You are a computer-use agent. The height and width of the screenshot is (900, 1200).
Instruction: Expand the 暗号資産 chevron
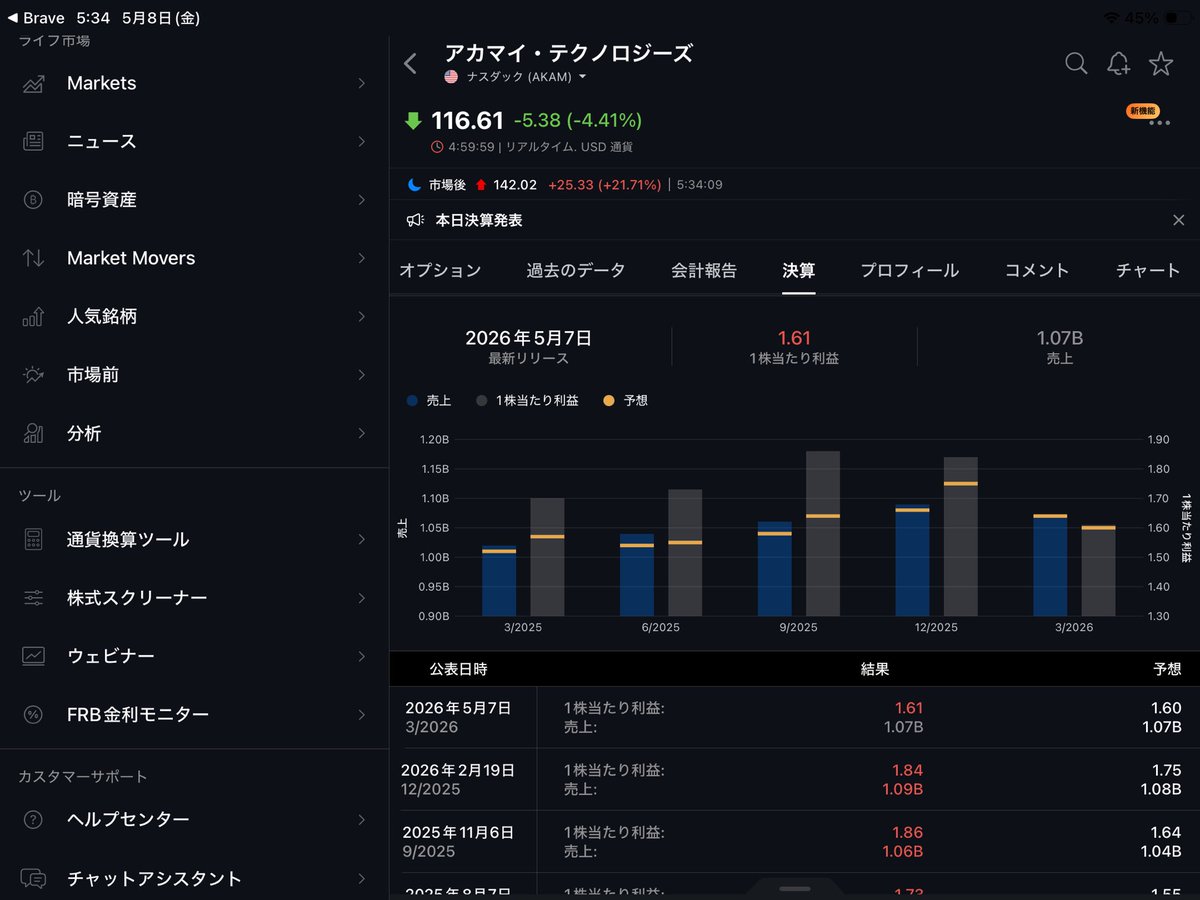361,200
